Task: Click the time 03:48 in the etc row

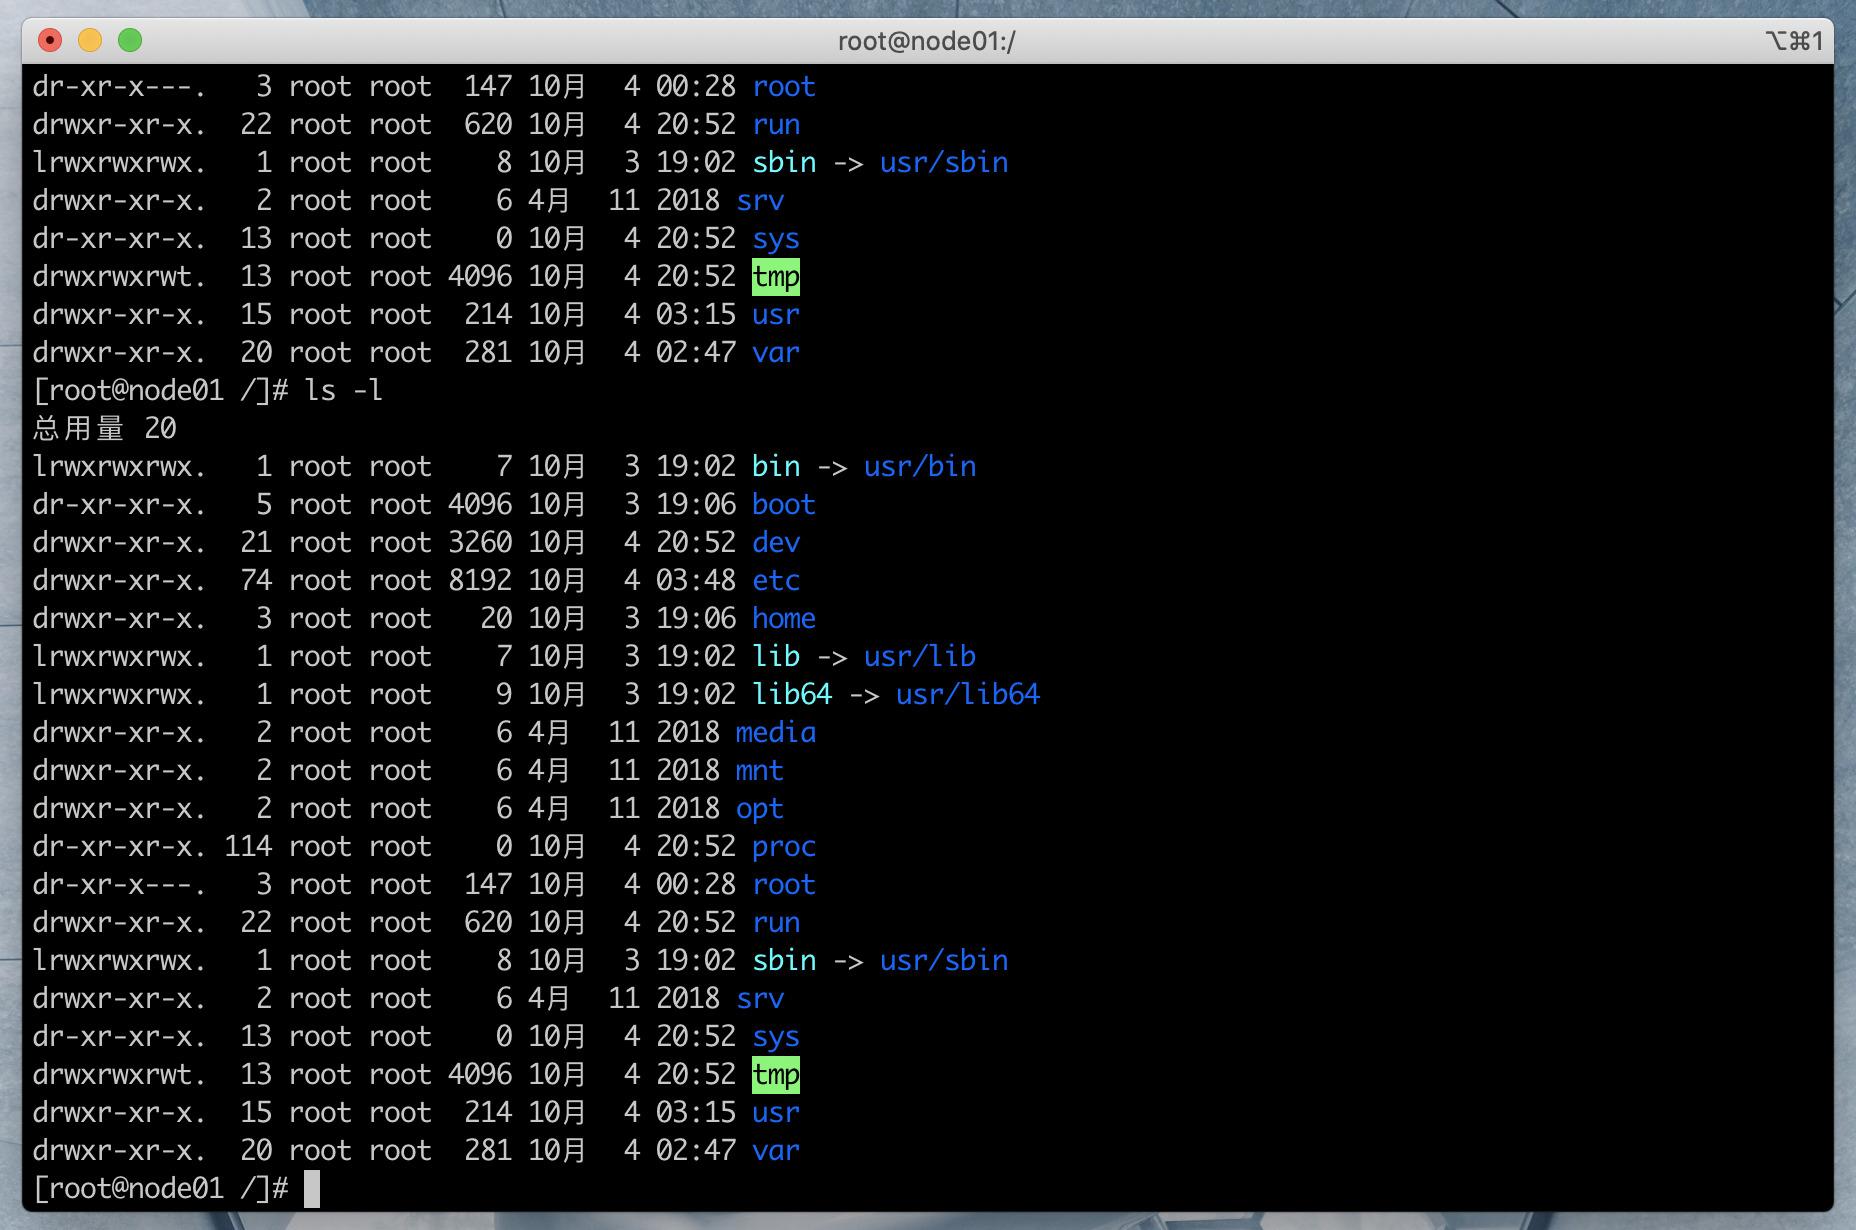Action: 696,580
